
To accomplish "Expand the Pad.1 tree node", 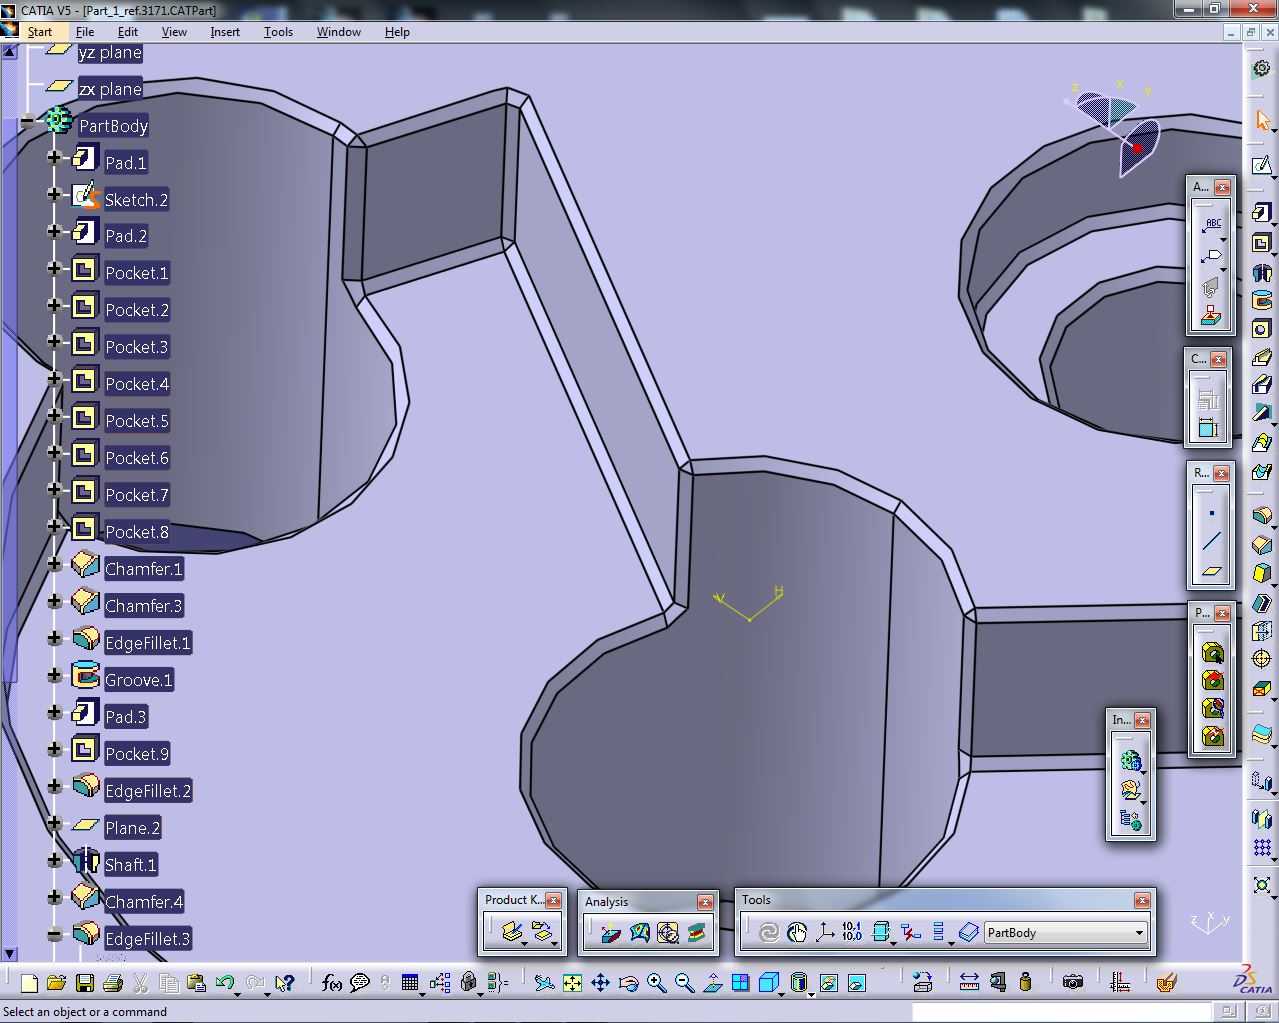I will [x=54, y=158].
